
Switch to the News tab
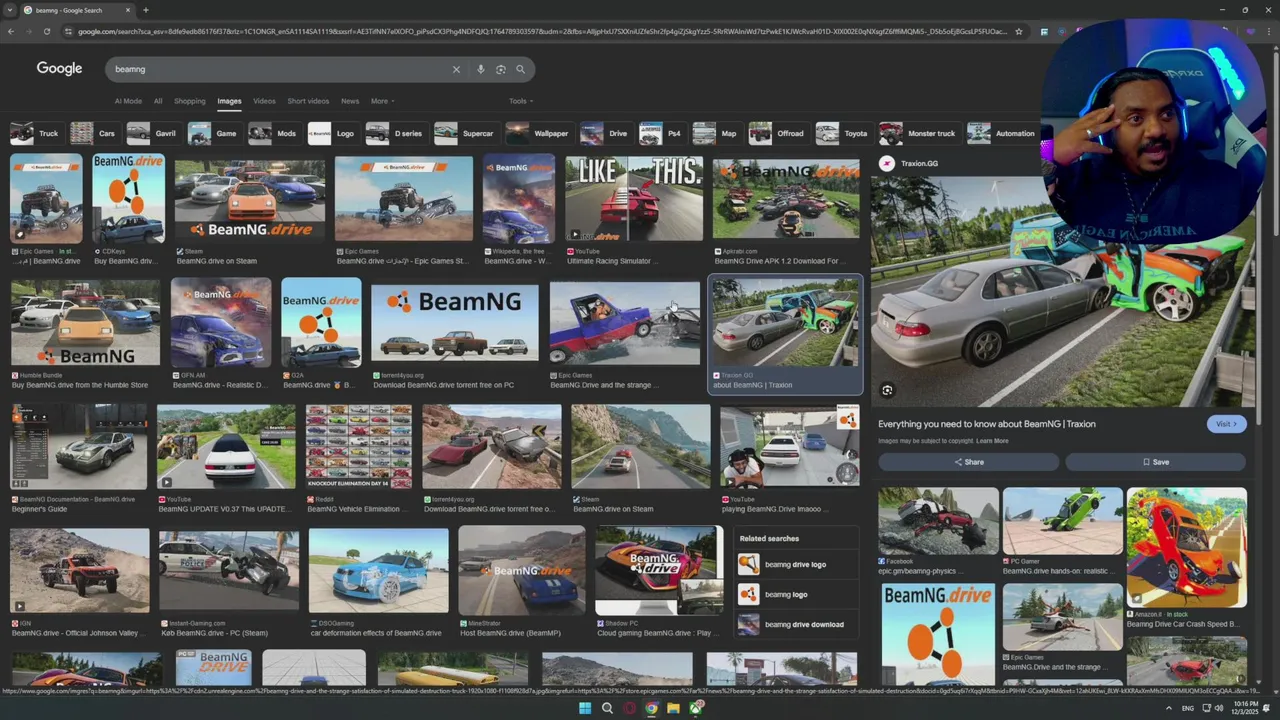349,101
